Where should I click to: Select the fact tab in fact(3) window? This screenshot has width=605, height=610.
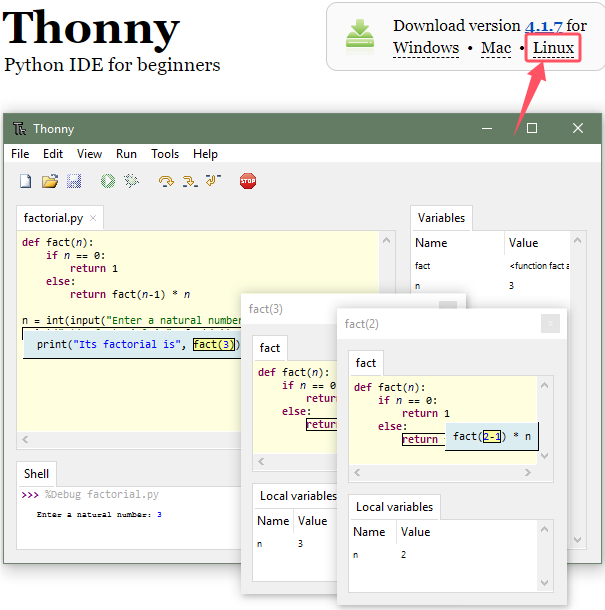pos(270,348)
